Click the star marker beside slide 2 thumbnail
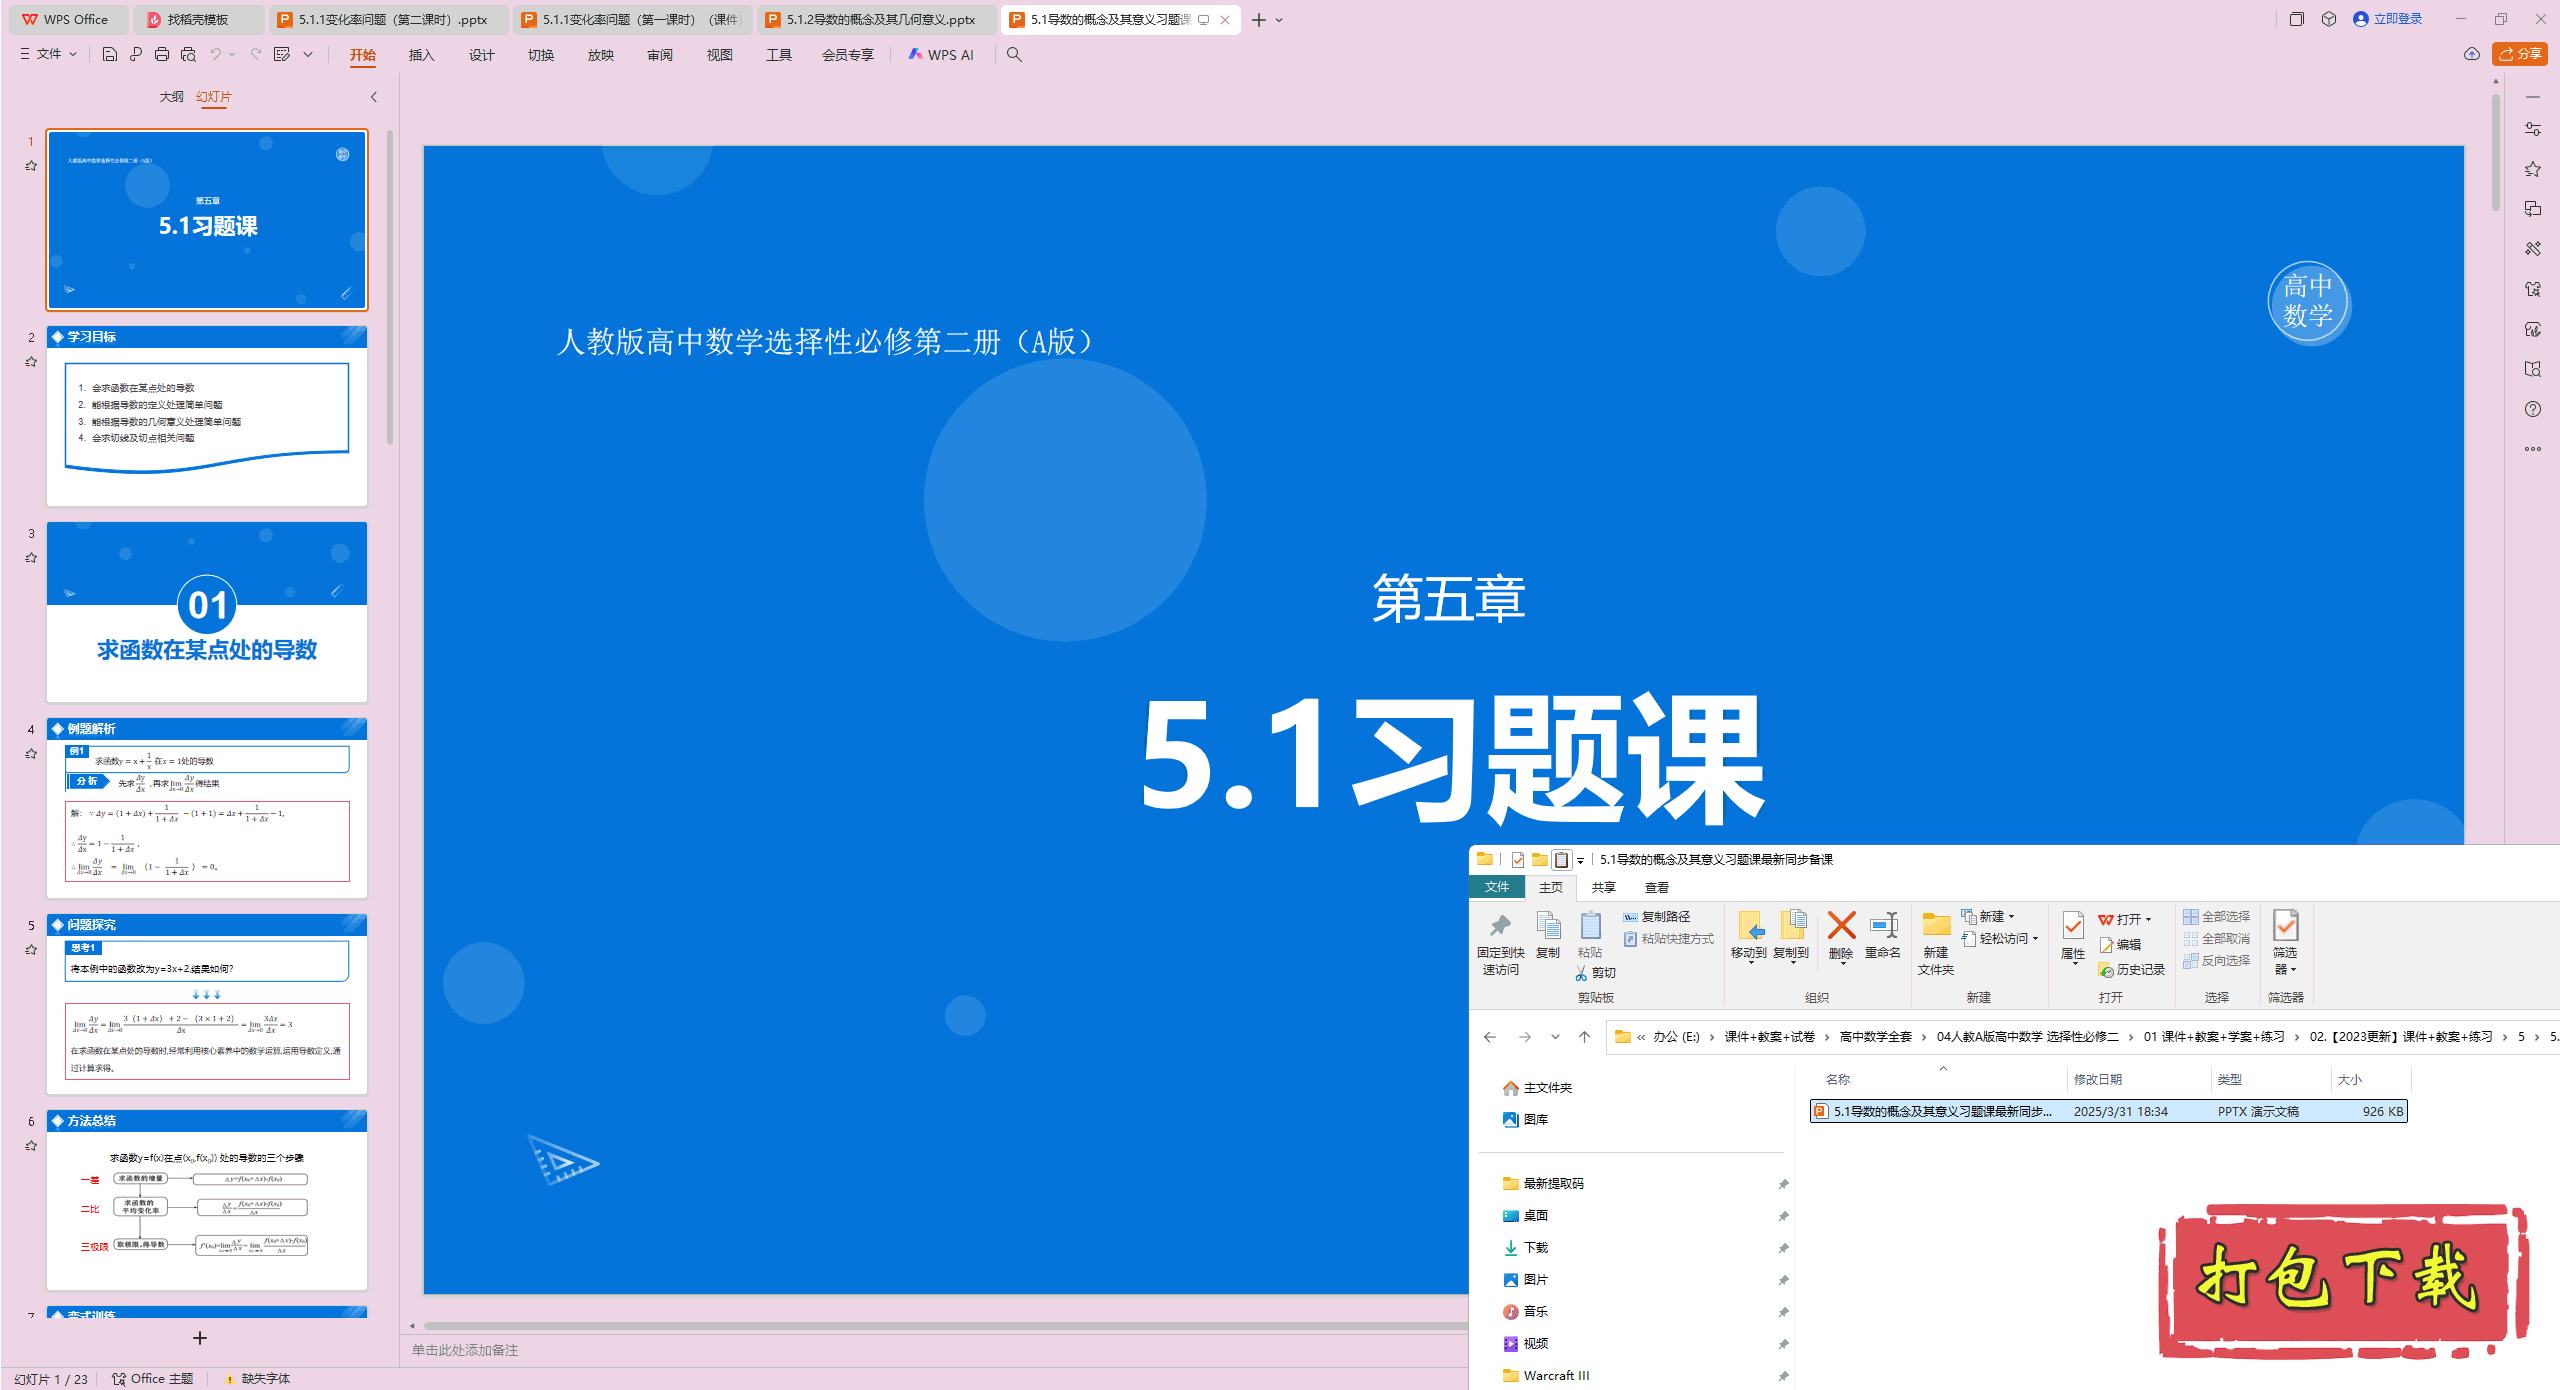Image resolution: width=2560 pixels, height=1390 pixels. [31, 362]
